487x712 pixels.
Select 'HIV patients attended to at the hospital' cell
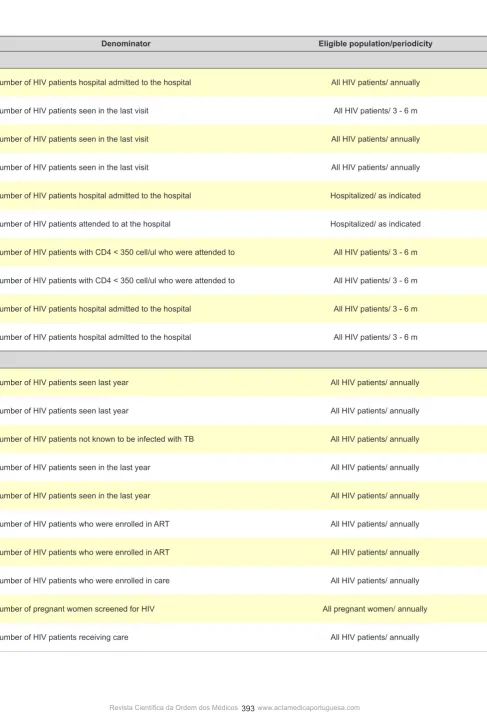tap(85, 224)
